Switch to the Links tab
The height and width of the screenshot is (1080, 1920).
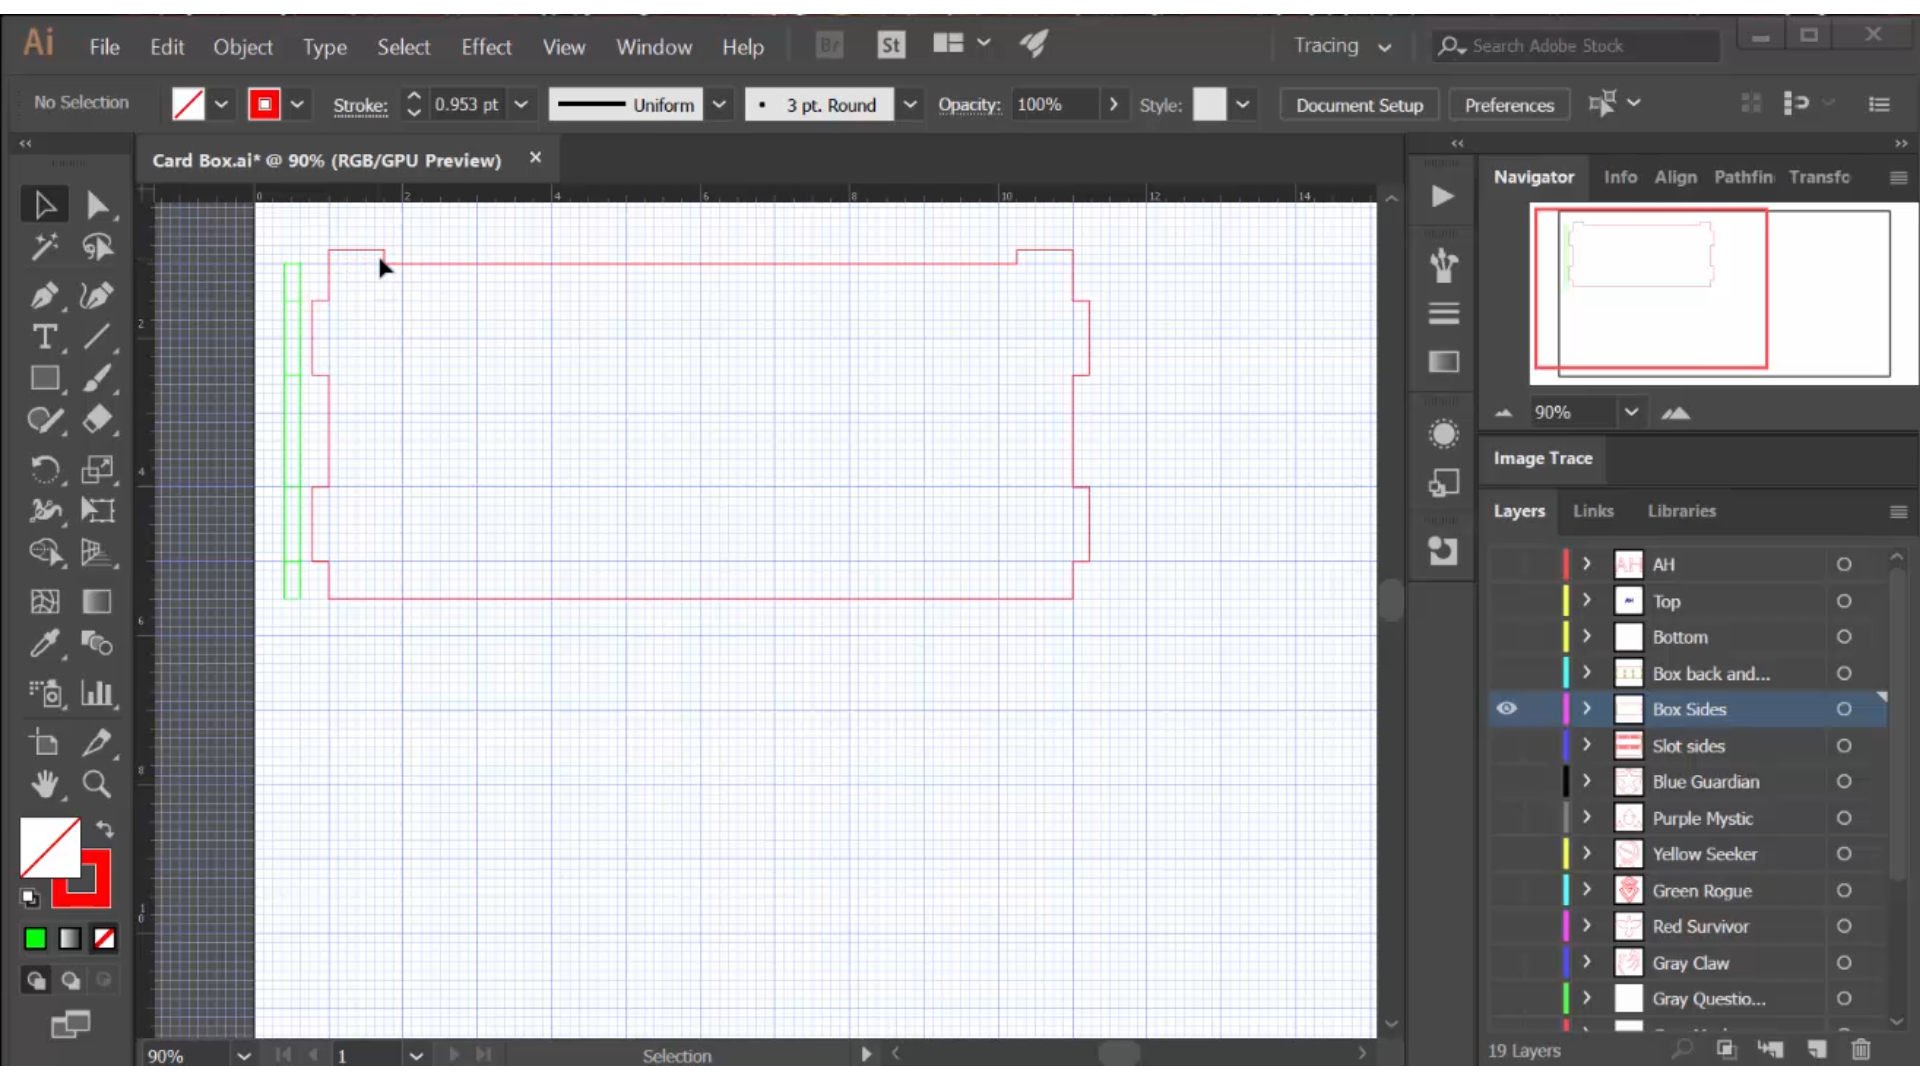(x=1592, y=510)
